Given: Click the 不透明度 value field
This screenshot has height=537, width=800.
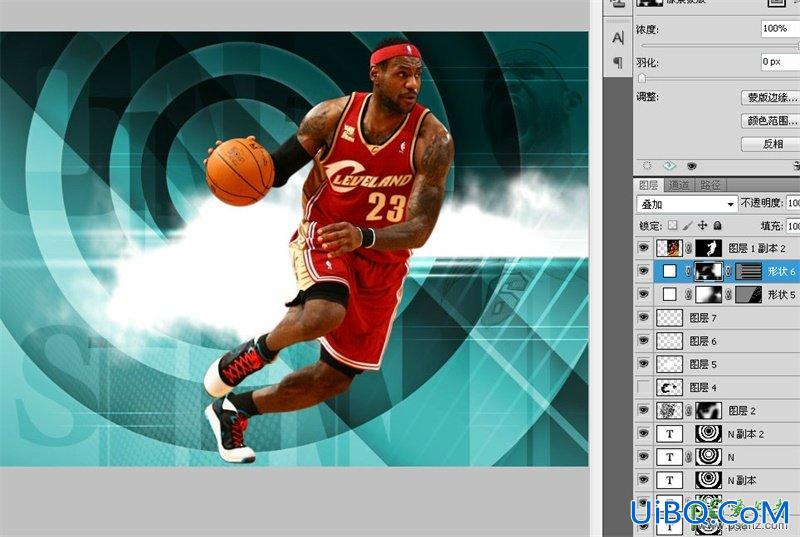Looking at the screenshot, I should click(793, 203).
